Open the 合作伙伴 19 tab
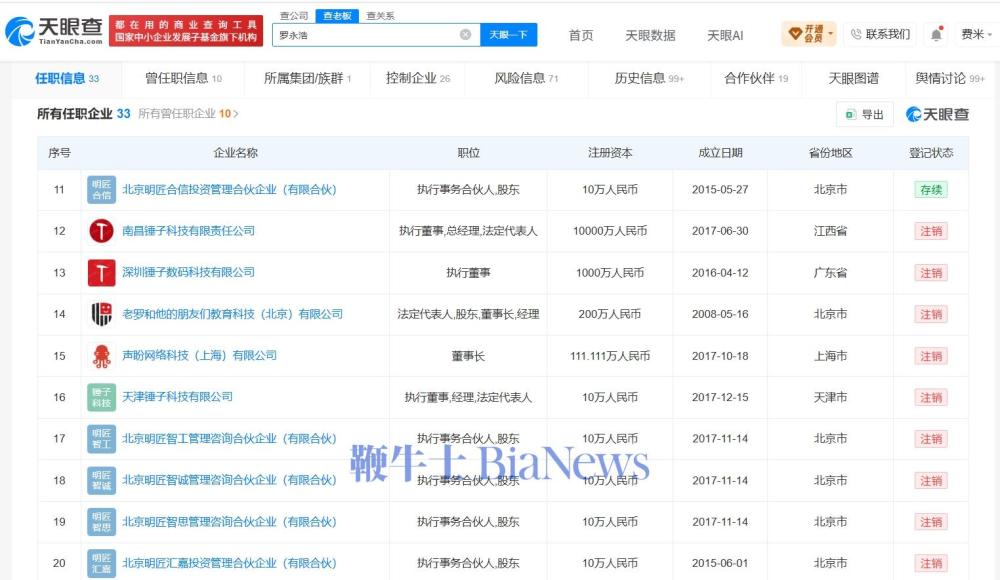 tap(756, 78)
